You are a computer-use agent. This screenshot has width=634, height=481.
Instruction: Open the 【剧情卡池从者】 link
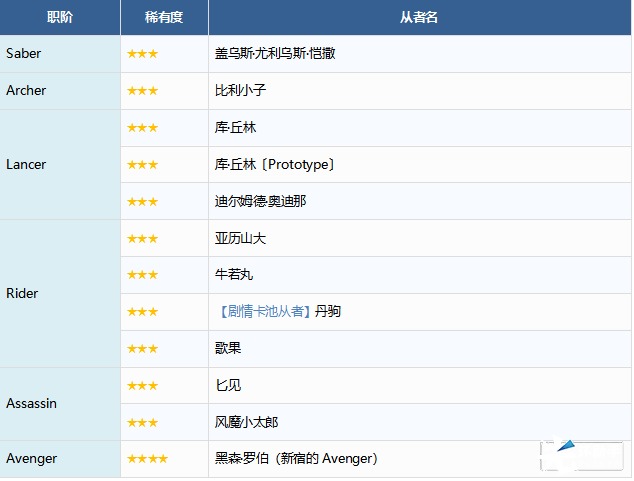(x=263, y=312)
